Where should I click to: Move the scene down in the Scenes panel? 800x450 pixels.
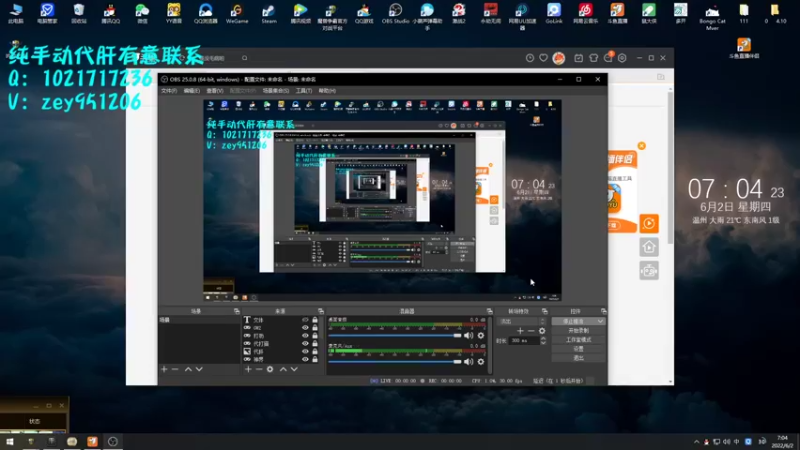pos(199,369)
